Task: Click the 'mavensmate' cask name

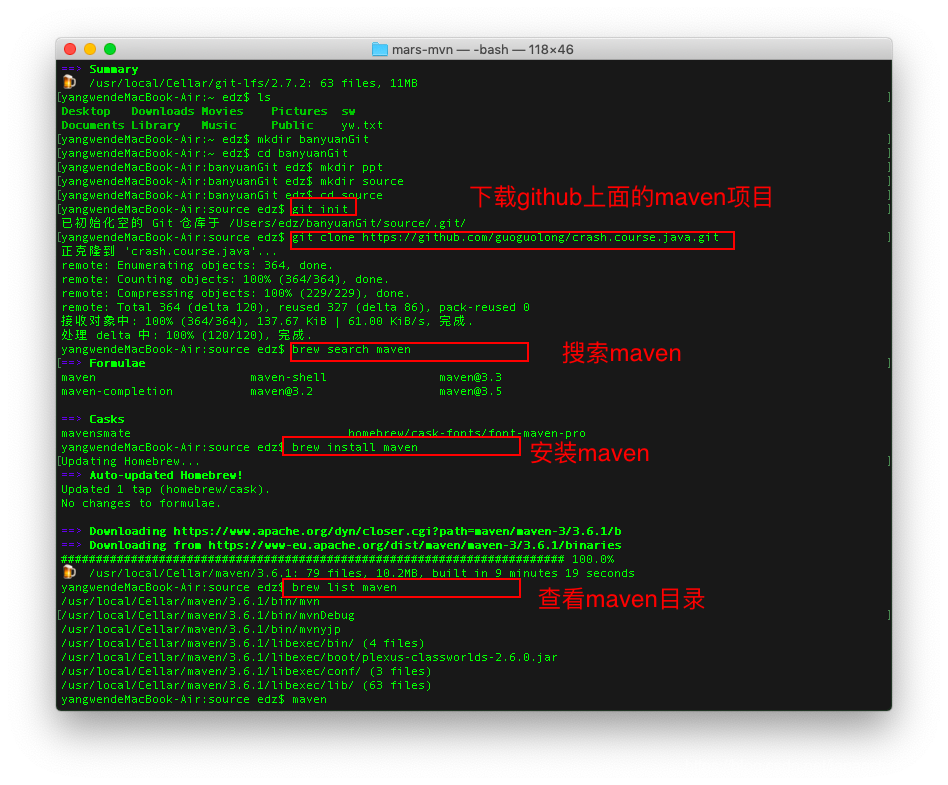Action: tap(96, 433)
